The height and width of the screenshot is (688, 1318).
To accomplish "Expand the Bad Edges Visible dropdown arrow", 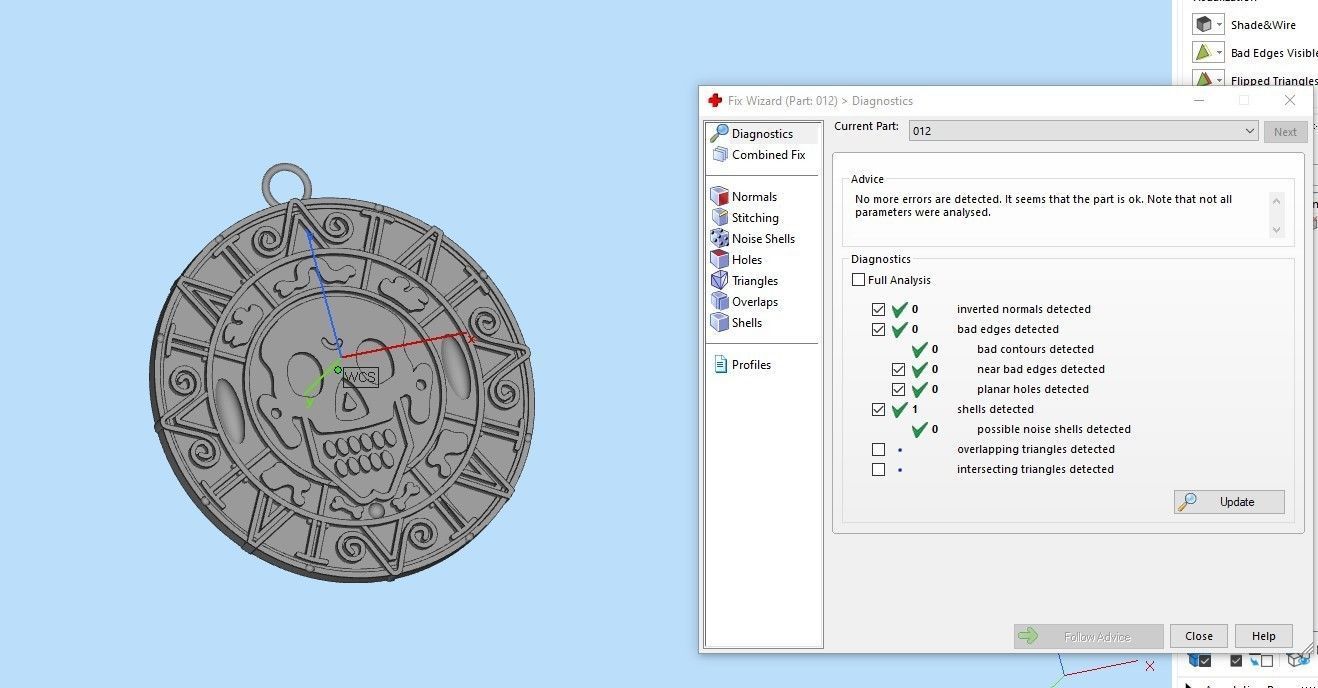I will click(1220, 52).
